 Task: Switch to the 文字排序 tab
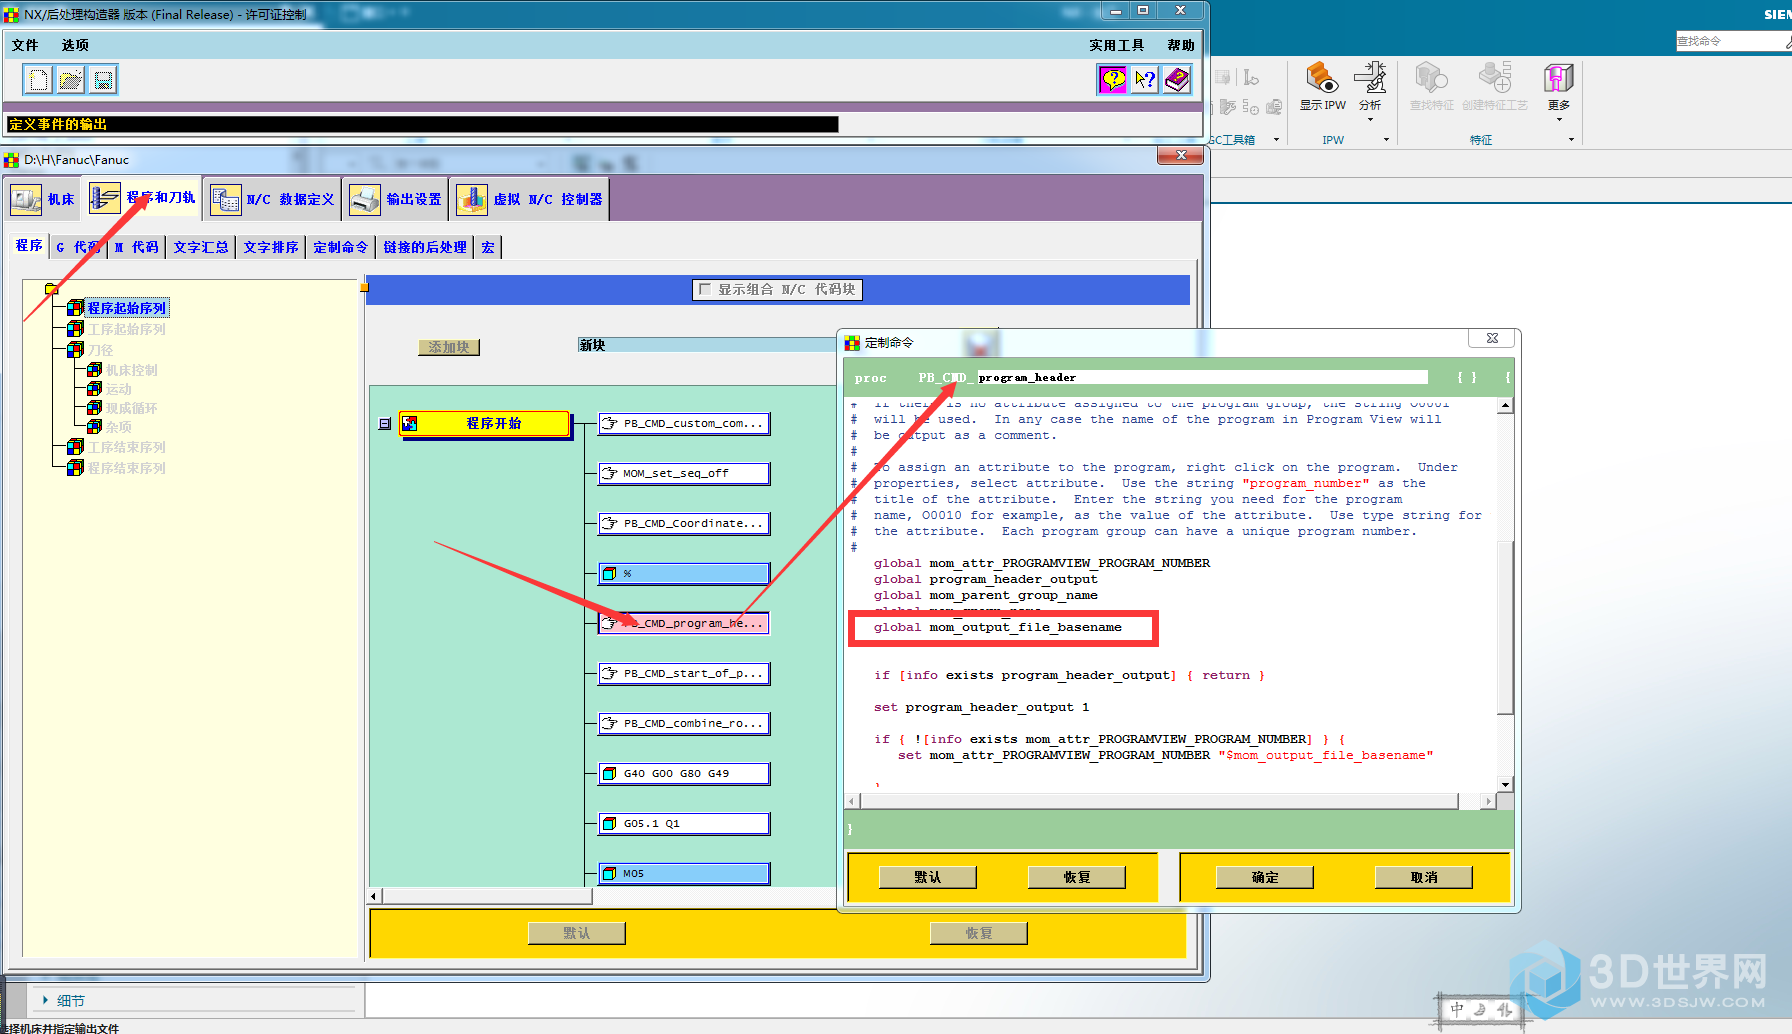271,247
